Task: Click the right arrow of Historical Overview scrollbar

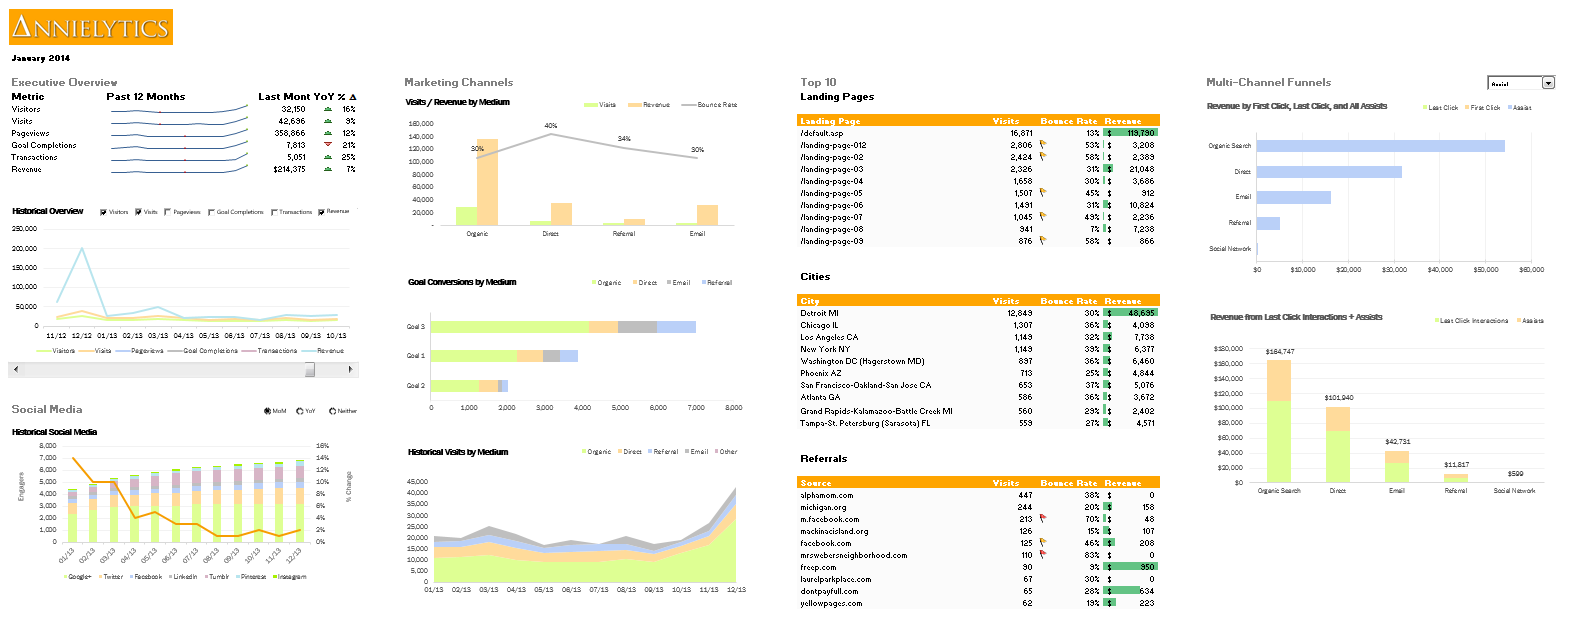Action: click(350, 369)
